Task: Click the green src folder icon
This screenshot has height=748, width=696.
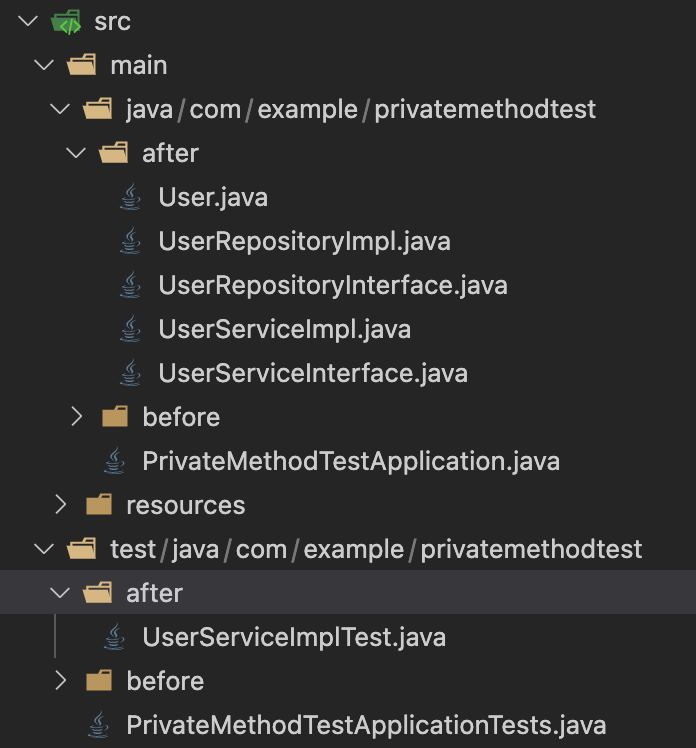Action: 65,21
